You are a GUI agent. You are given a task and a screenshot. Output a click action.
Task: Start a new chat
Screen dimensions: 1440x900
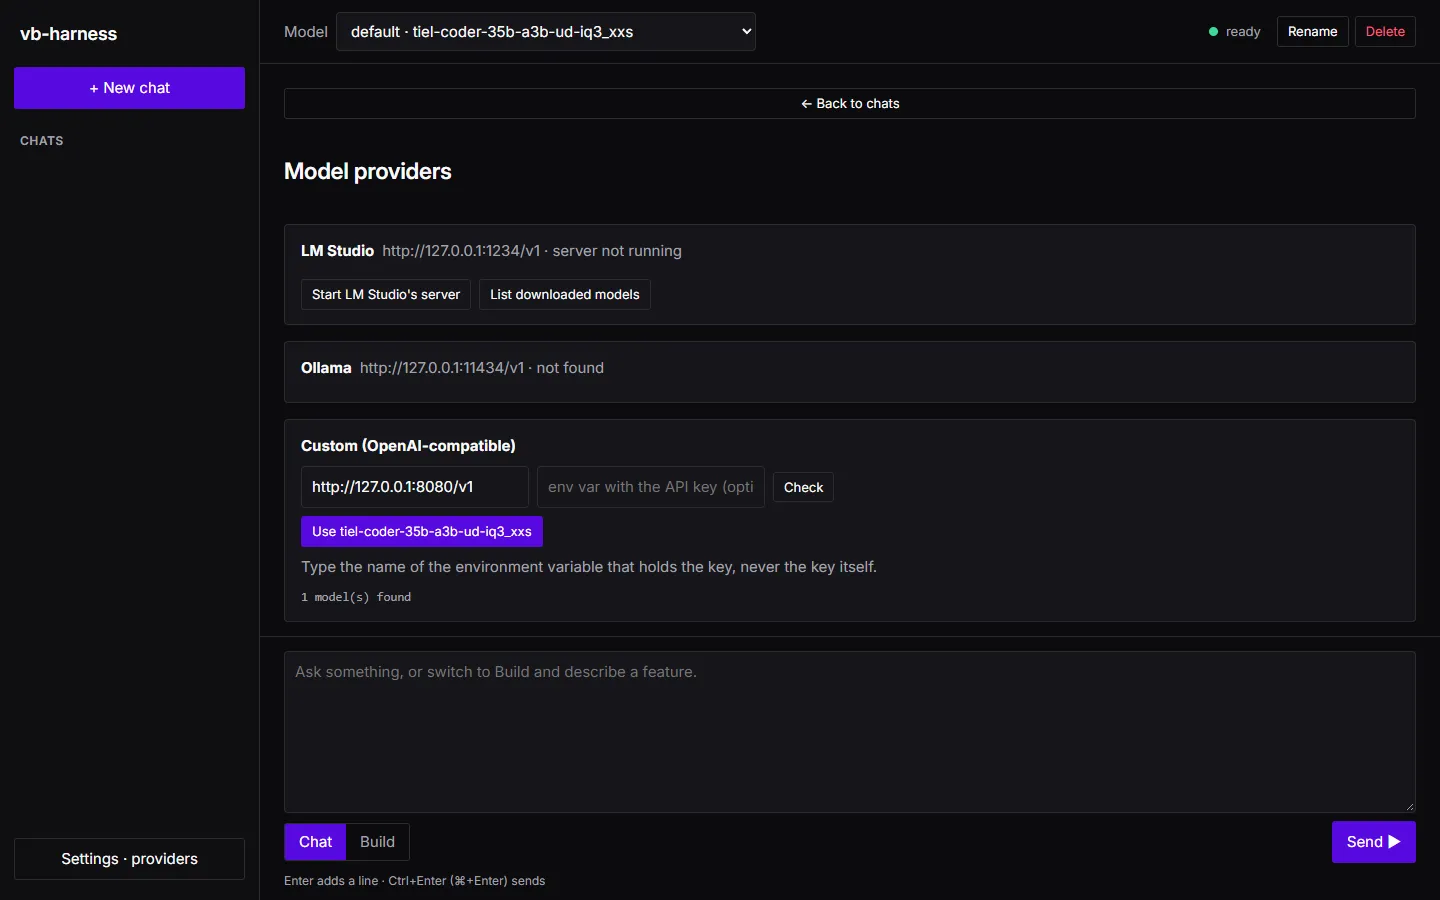click(129, 88)
